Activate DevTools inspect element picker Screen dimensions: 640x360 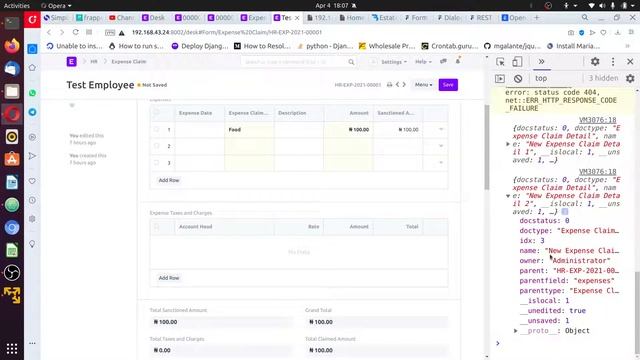500,62
